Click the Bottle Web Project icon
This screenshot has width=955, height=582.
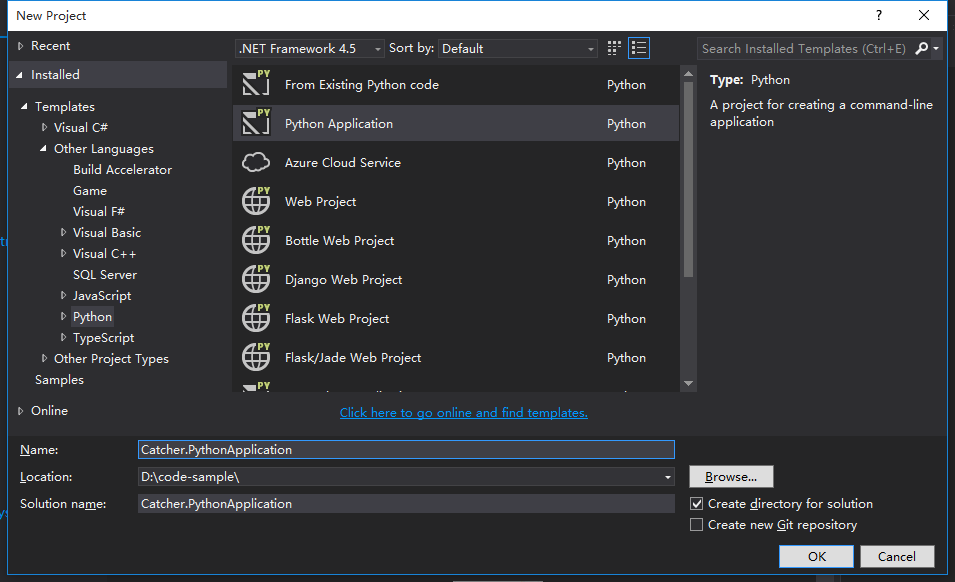click(256, 240)
